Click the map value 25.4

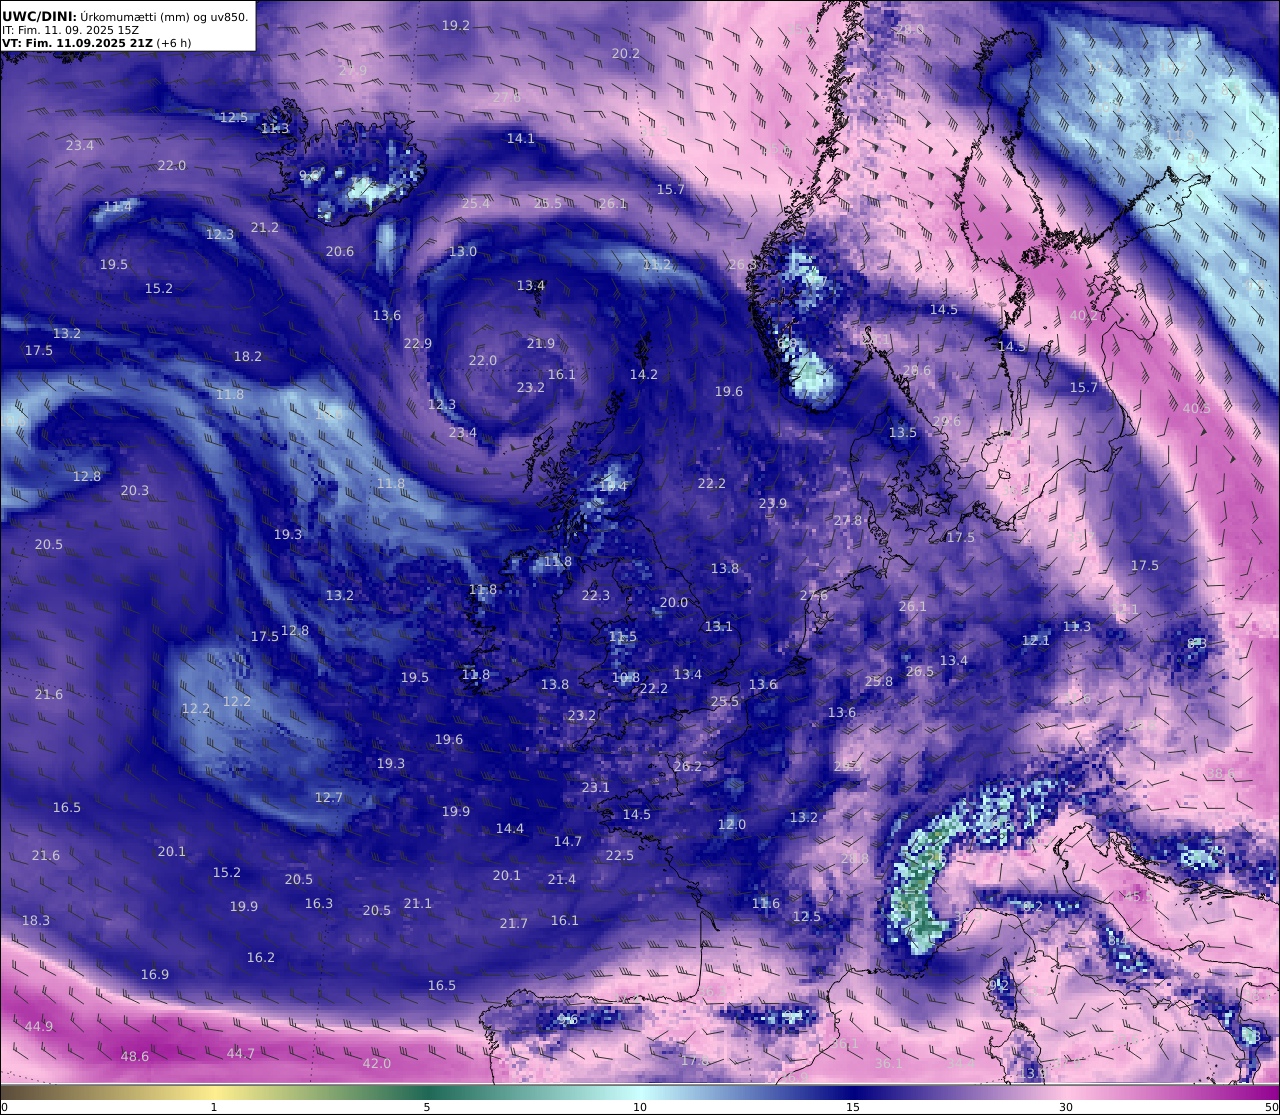pyautogui.click(x=476, y=203)
